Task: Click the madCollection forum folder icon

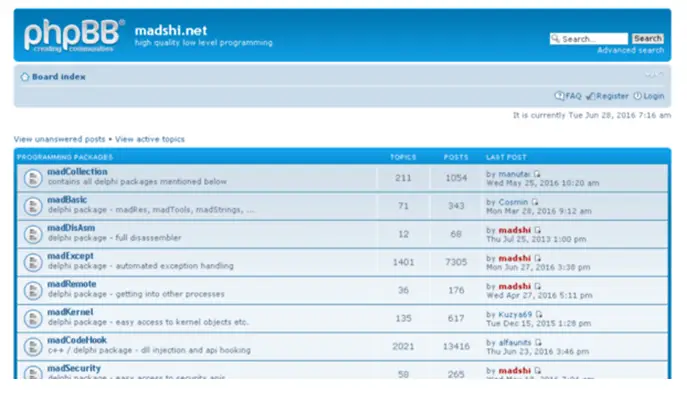Action: click(x=33, y=178)
